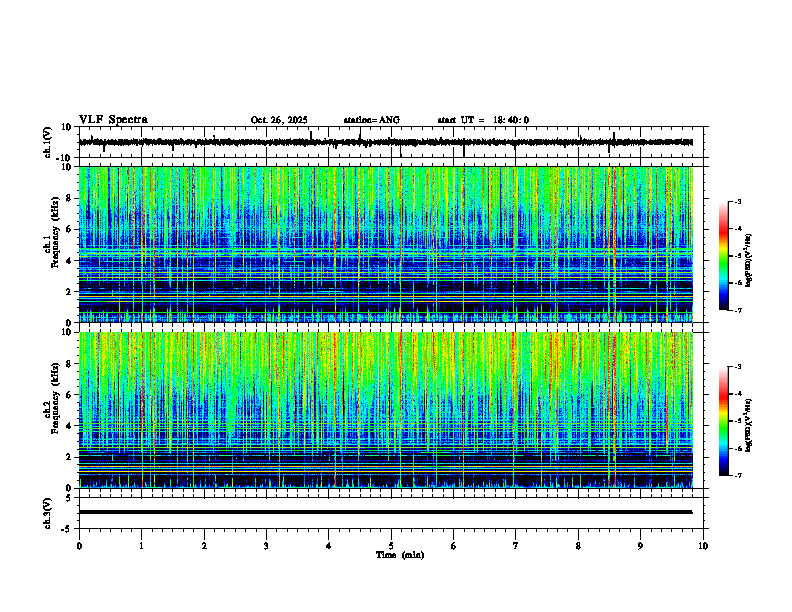Click the ch.2 colorbar "log(PSD)(V²/Hz)" label
This screenshot has width=792, height=612.
click(x=749, y=425)
